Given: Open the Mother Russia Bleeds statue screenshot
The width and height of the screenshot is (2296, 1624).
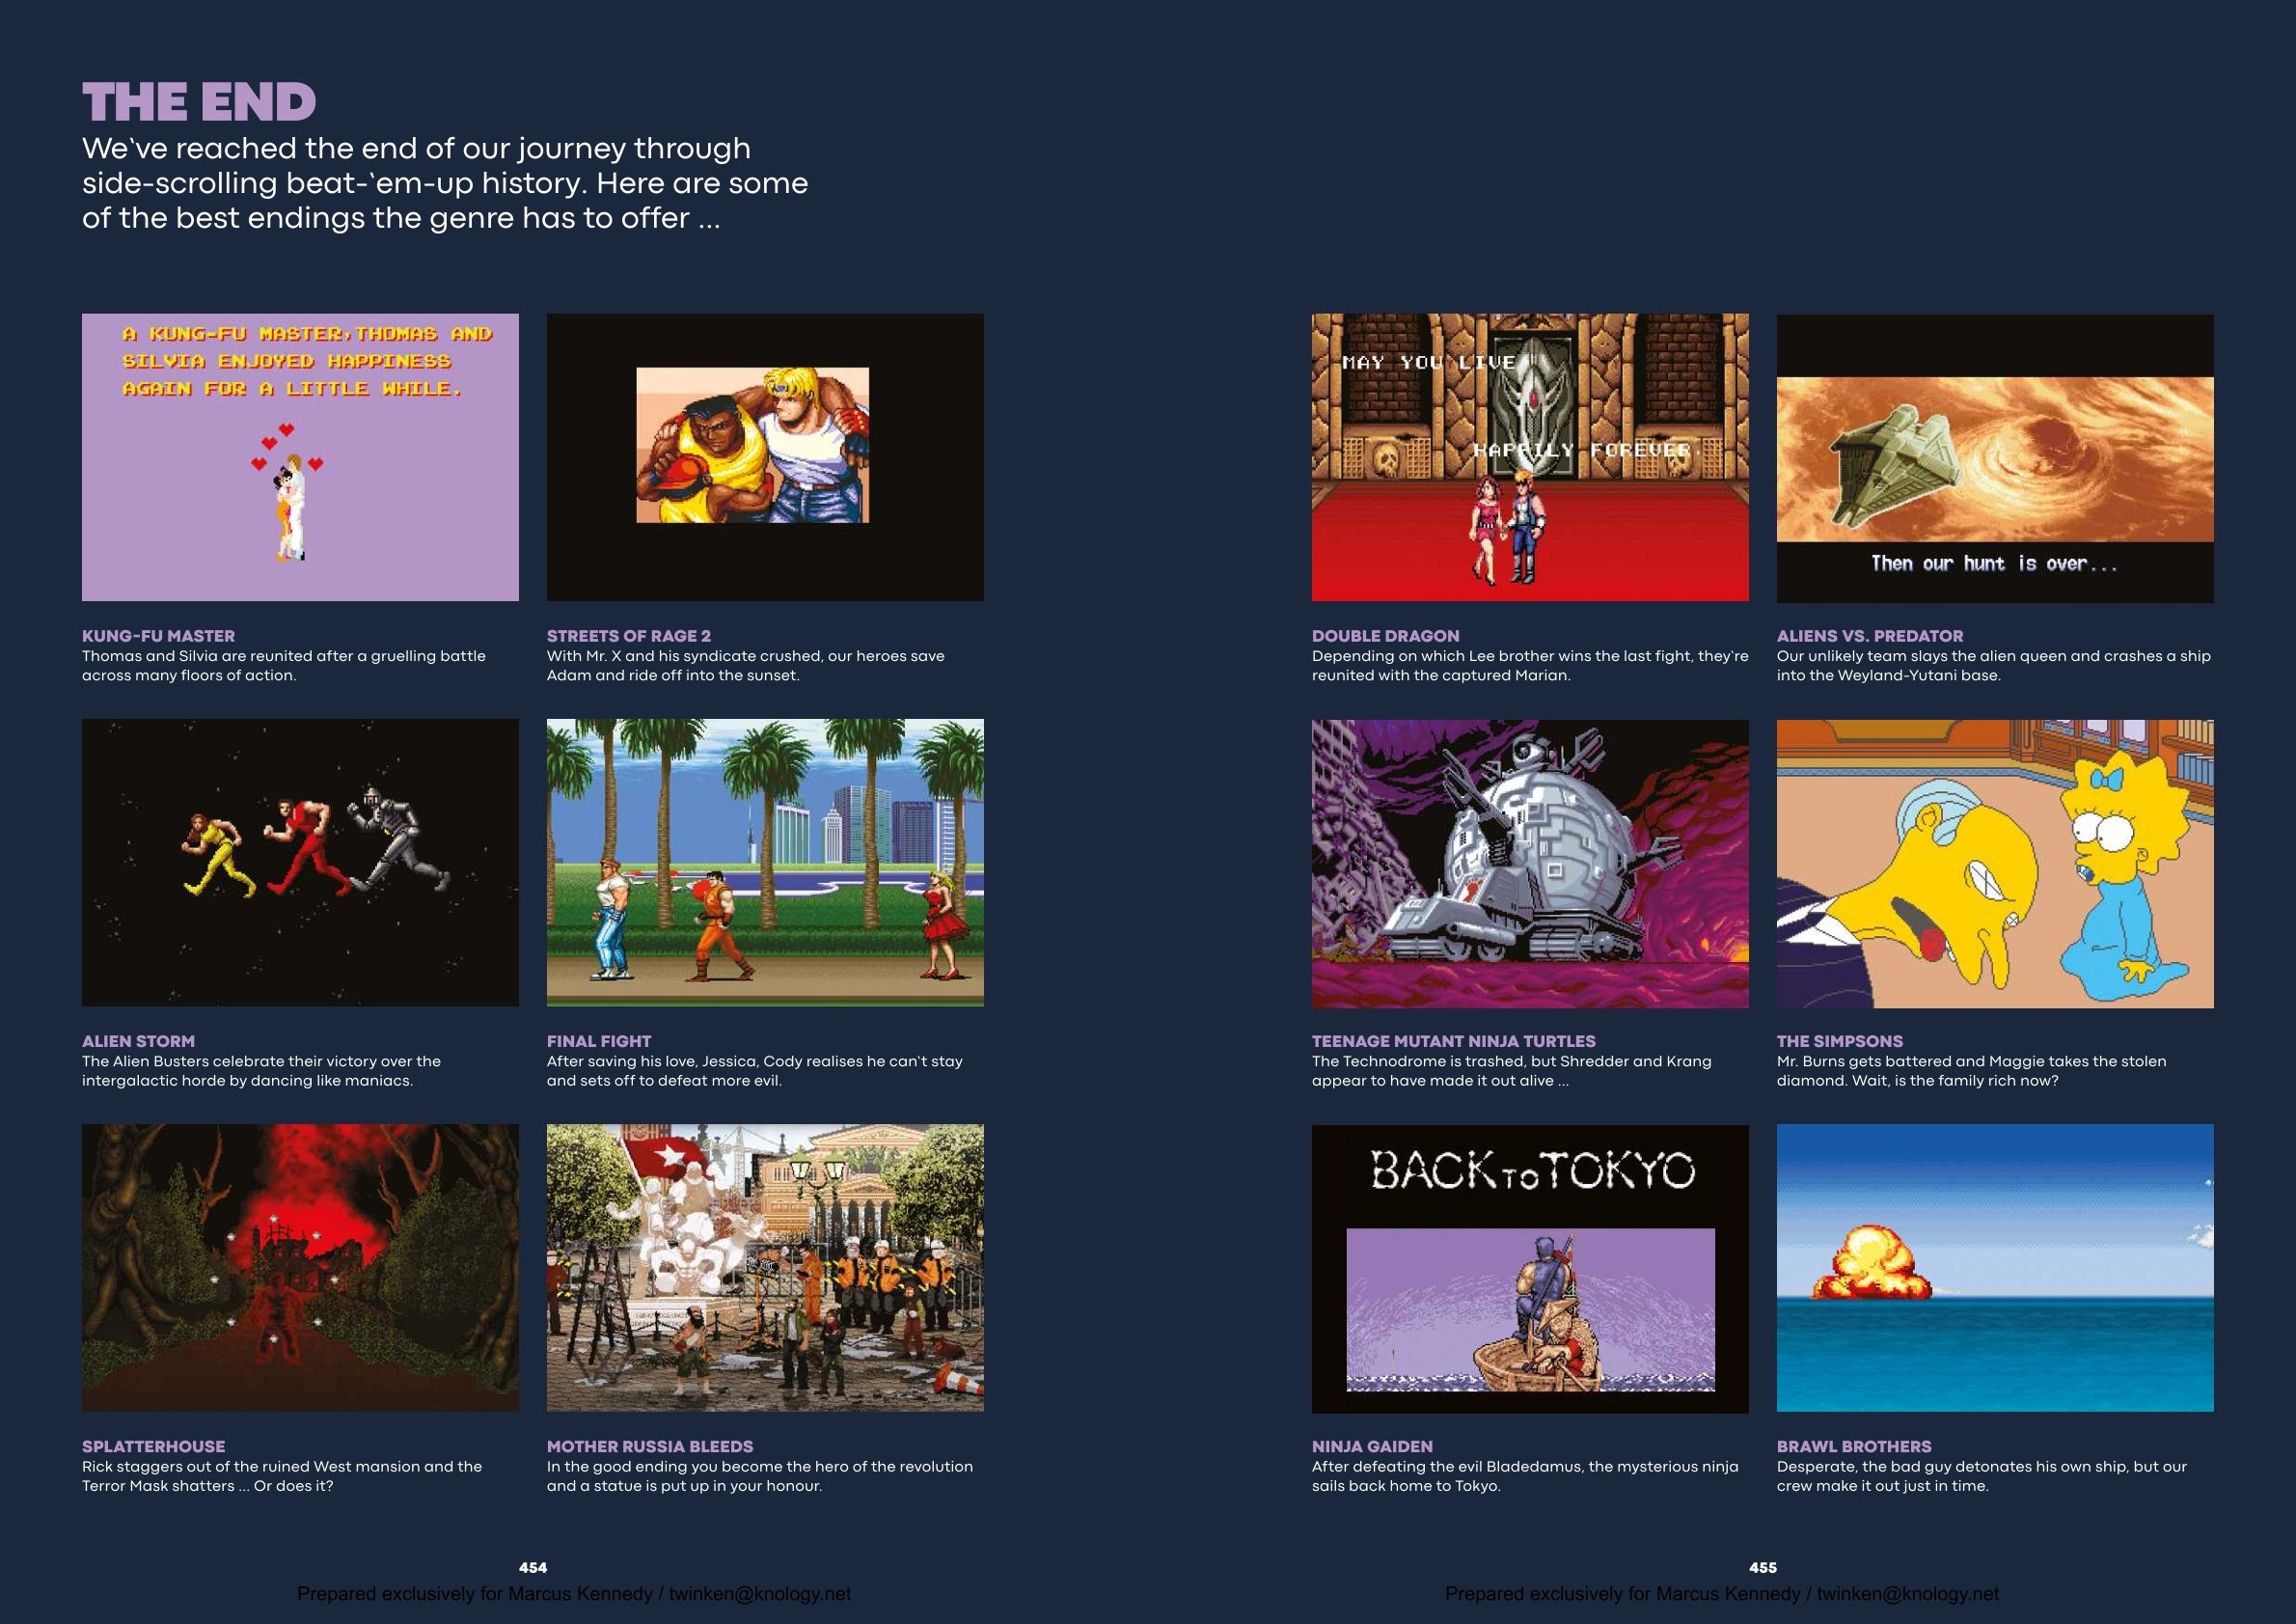Looking at the screenshot, I should (765, 1268).
